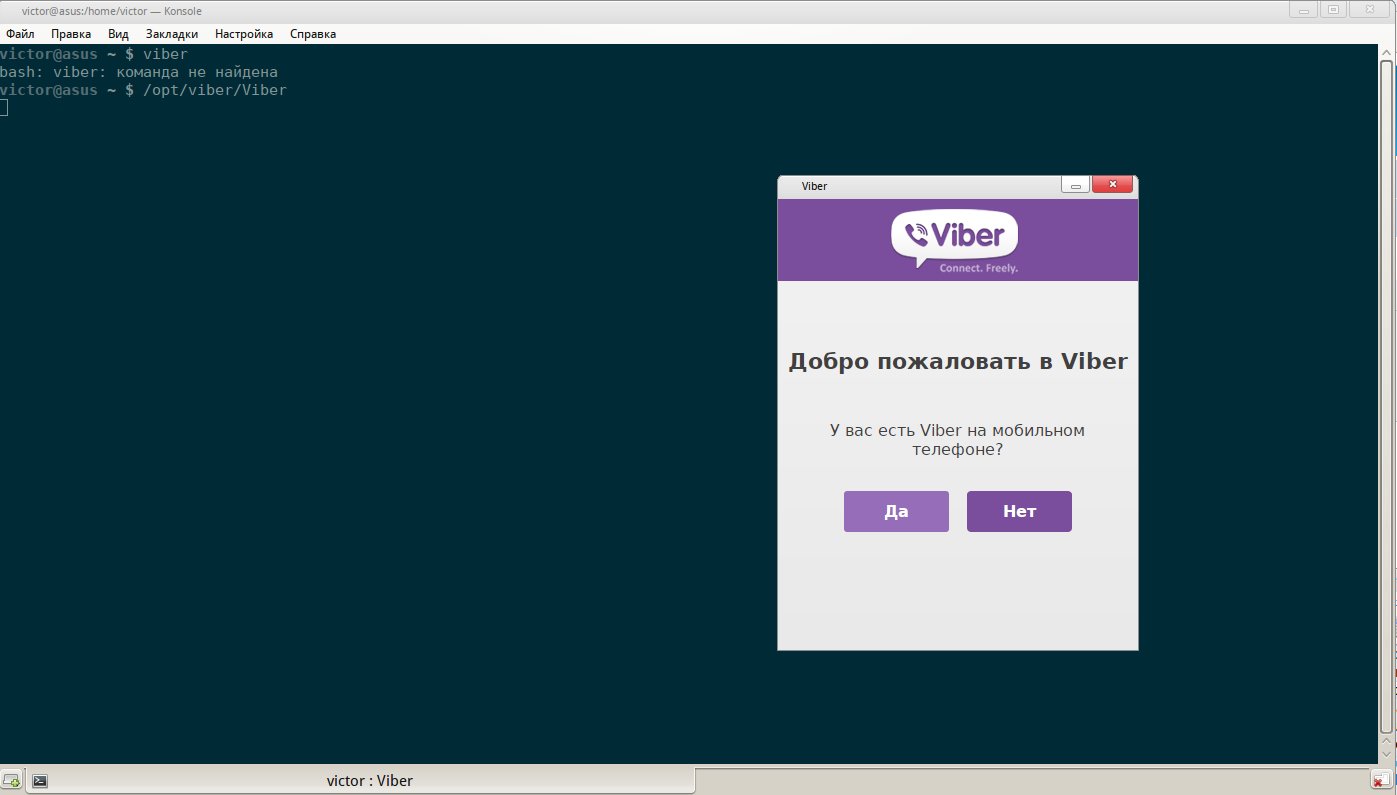
Task: Open the Вид menu
Action: pos(118,34)
